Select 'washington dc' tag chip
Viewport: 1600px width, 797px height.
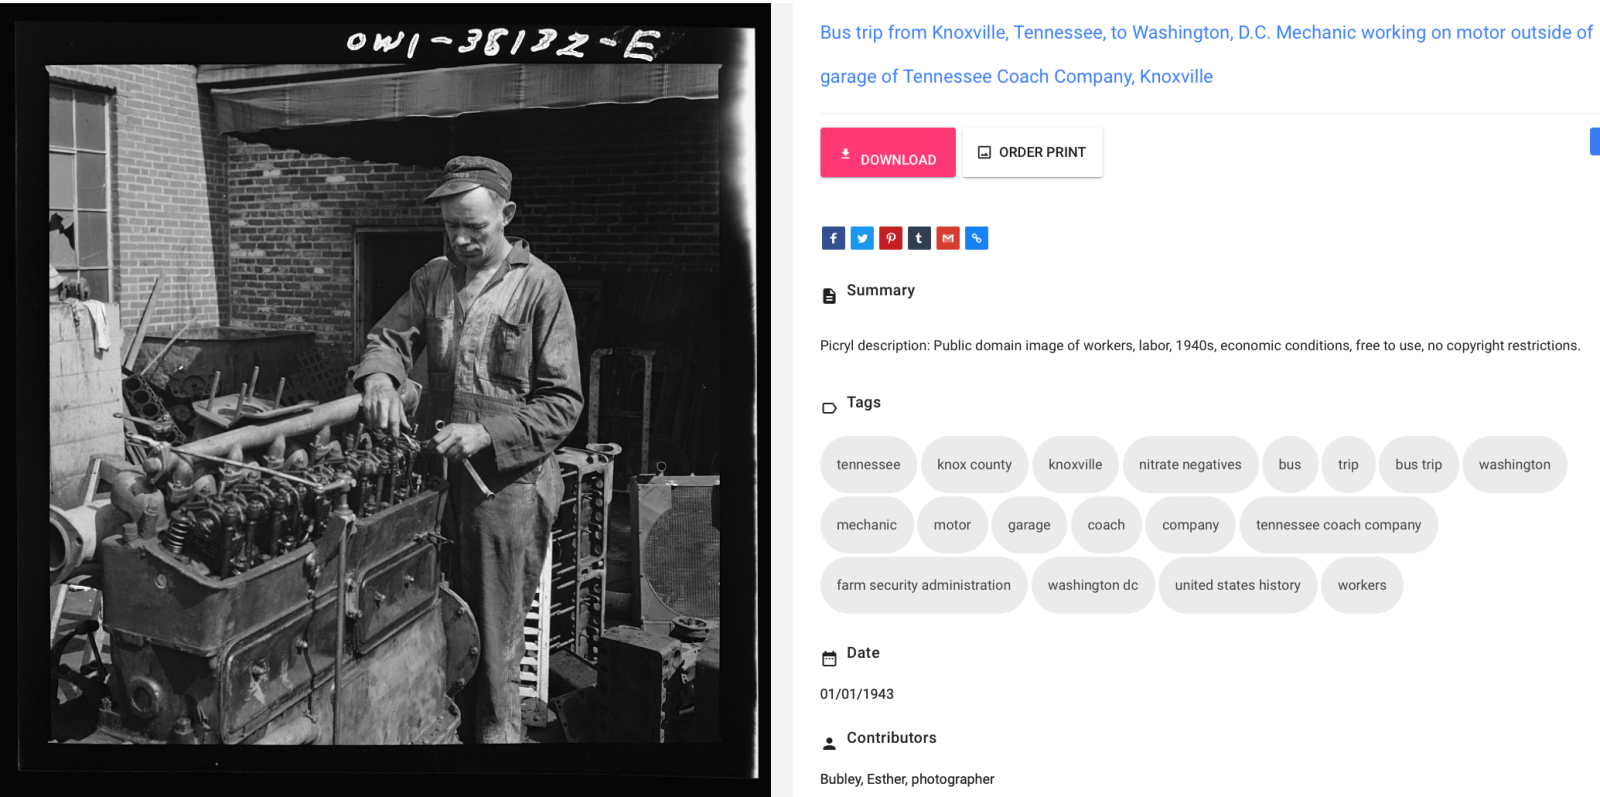coord(1093,585)
